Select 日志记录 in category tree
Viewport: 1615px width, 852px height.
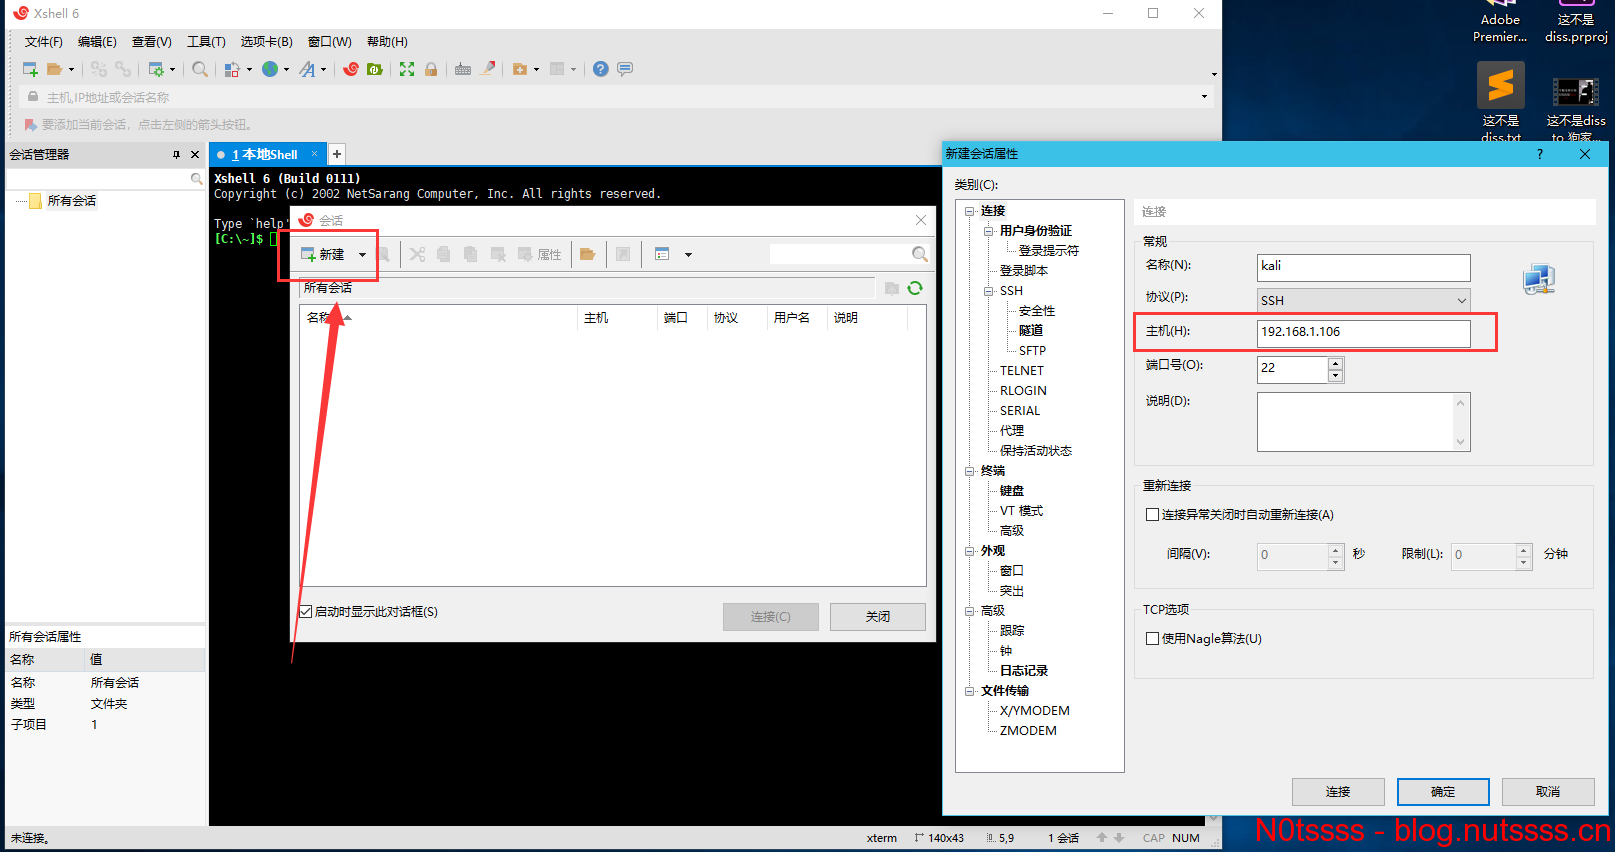pos(1024,671)
